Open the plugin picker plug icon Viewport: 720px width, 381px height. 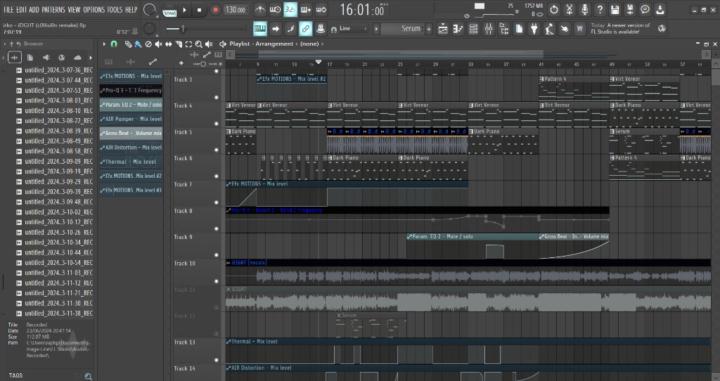click(x=534, y=29)
